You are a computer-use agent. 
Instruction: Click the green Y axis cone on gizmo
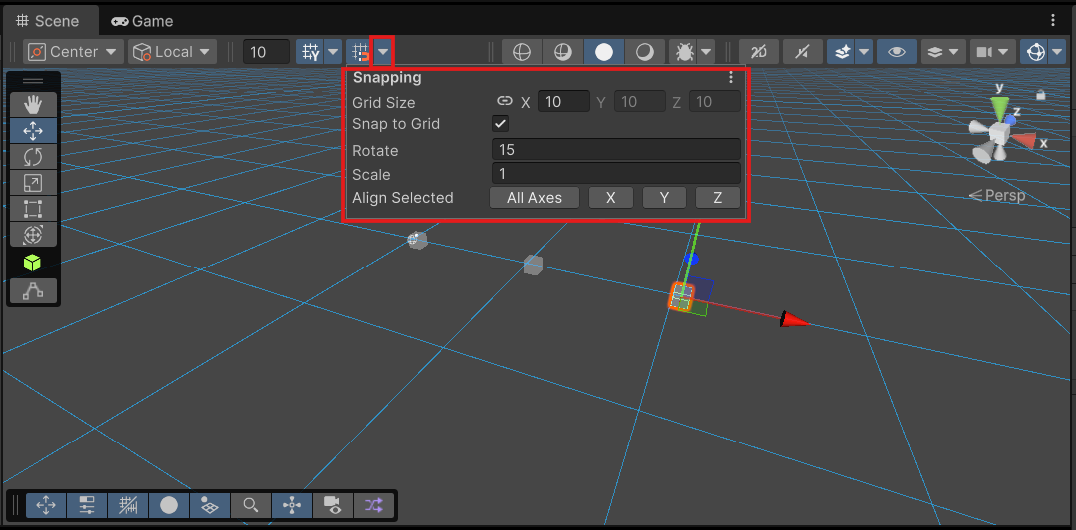point(1000,108)
